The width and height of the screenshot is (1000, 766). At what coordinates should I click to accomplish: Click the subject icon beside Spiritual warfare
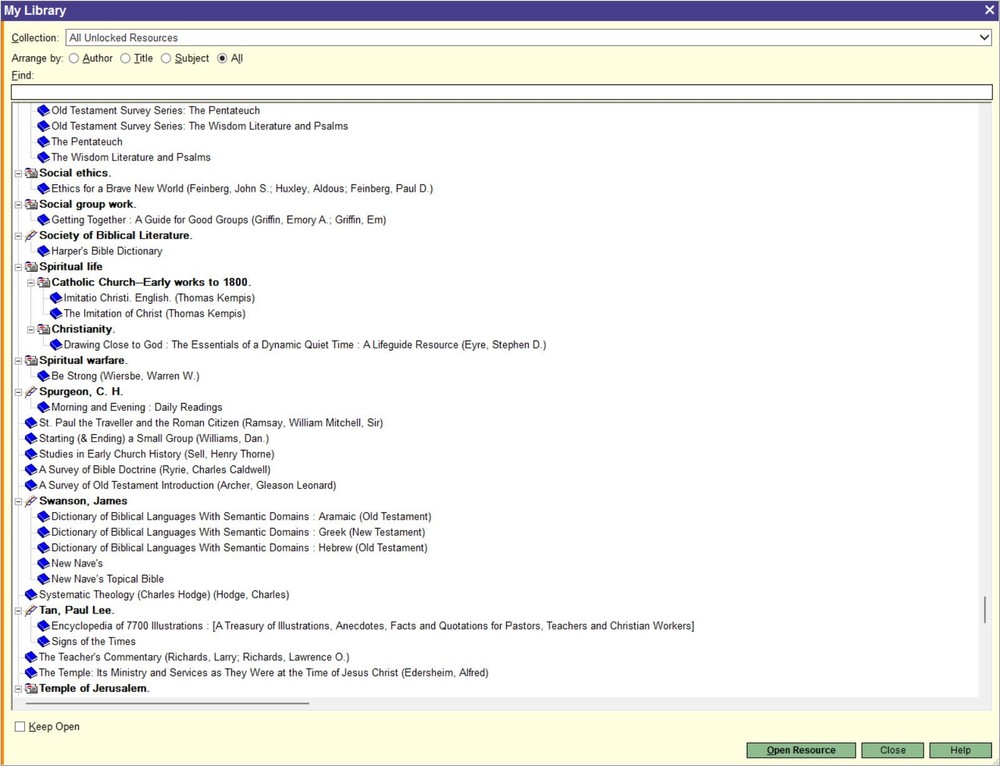click(31, 360)
